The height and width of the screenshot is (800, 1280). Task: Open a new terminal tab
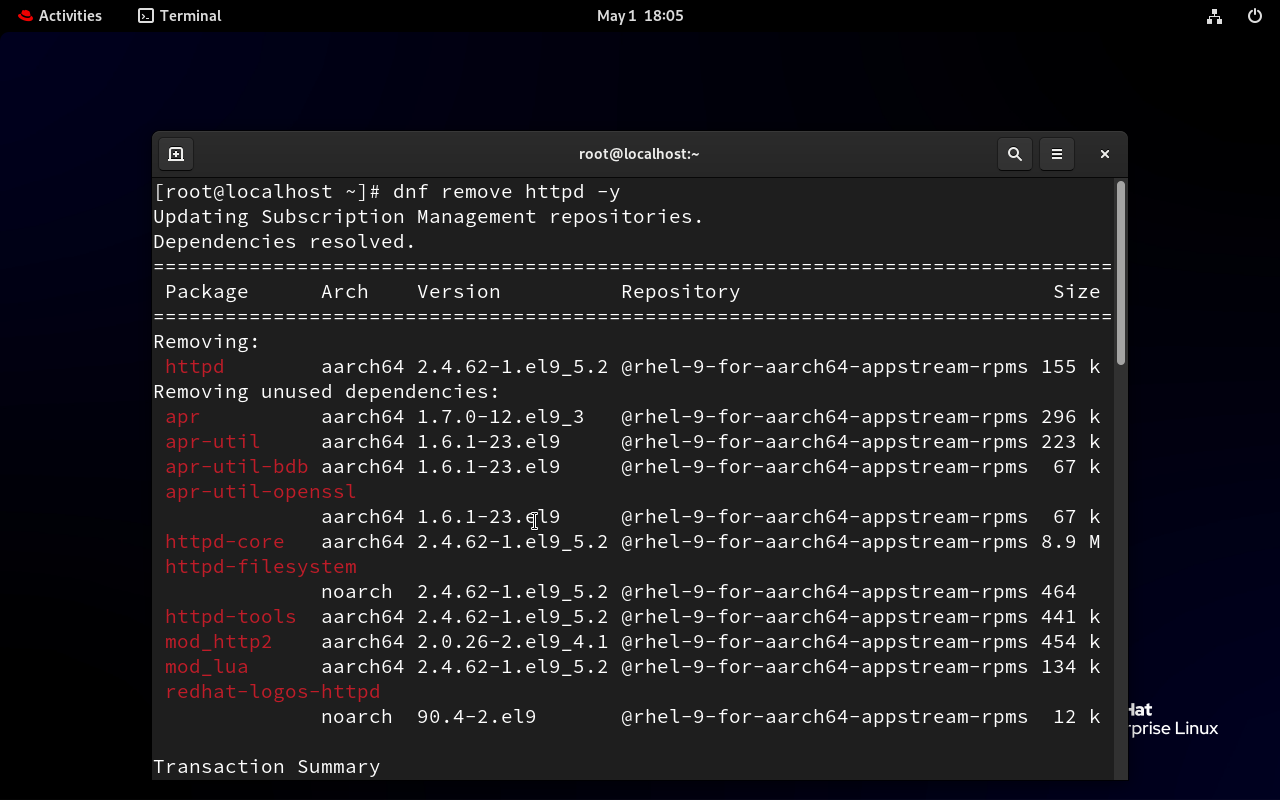coord(176,154)
